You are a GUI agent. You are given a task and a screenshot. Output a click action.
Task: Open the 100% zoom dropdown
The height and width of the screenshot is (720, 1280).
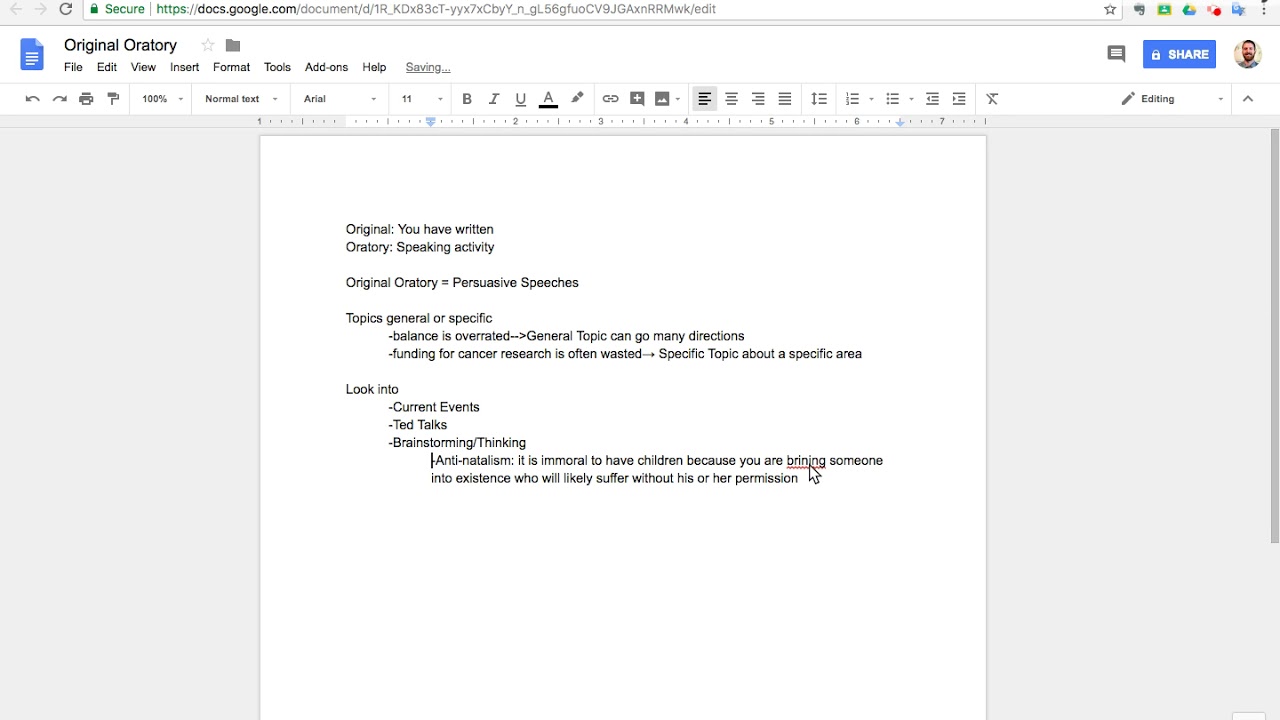point(162,99)
